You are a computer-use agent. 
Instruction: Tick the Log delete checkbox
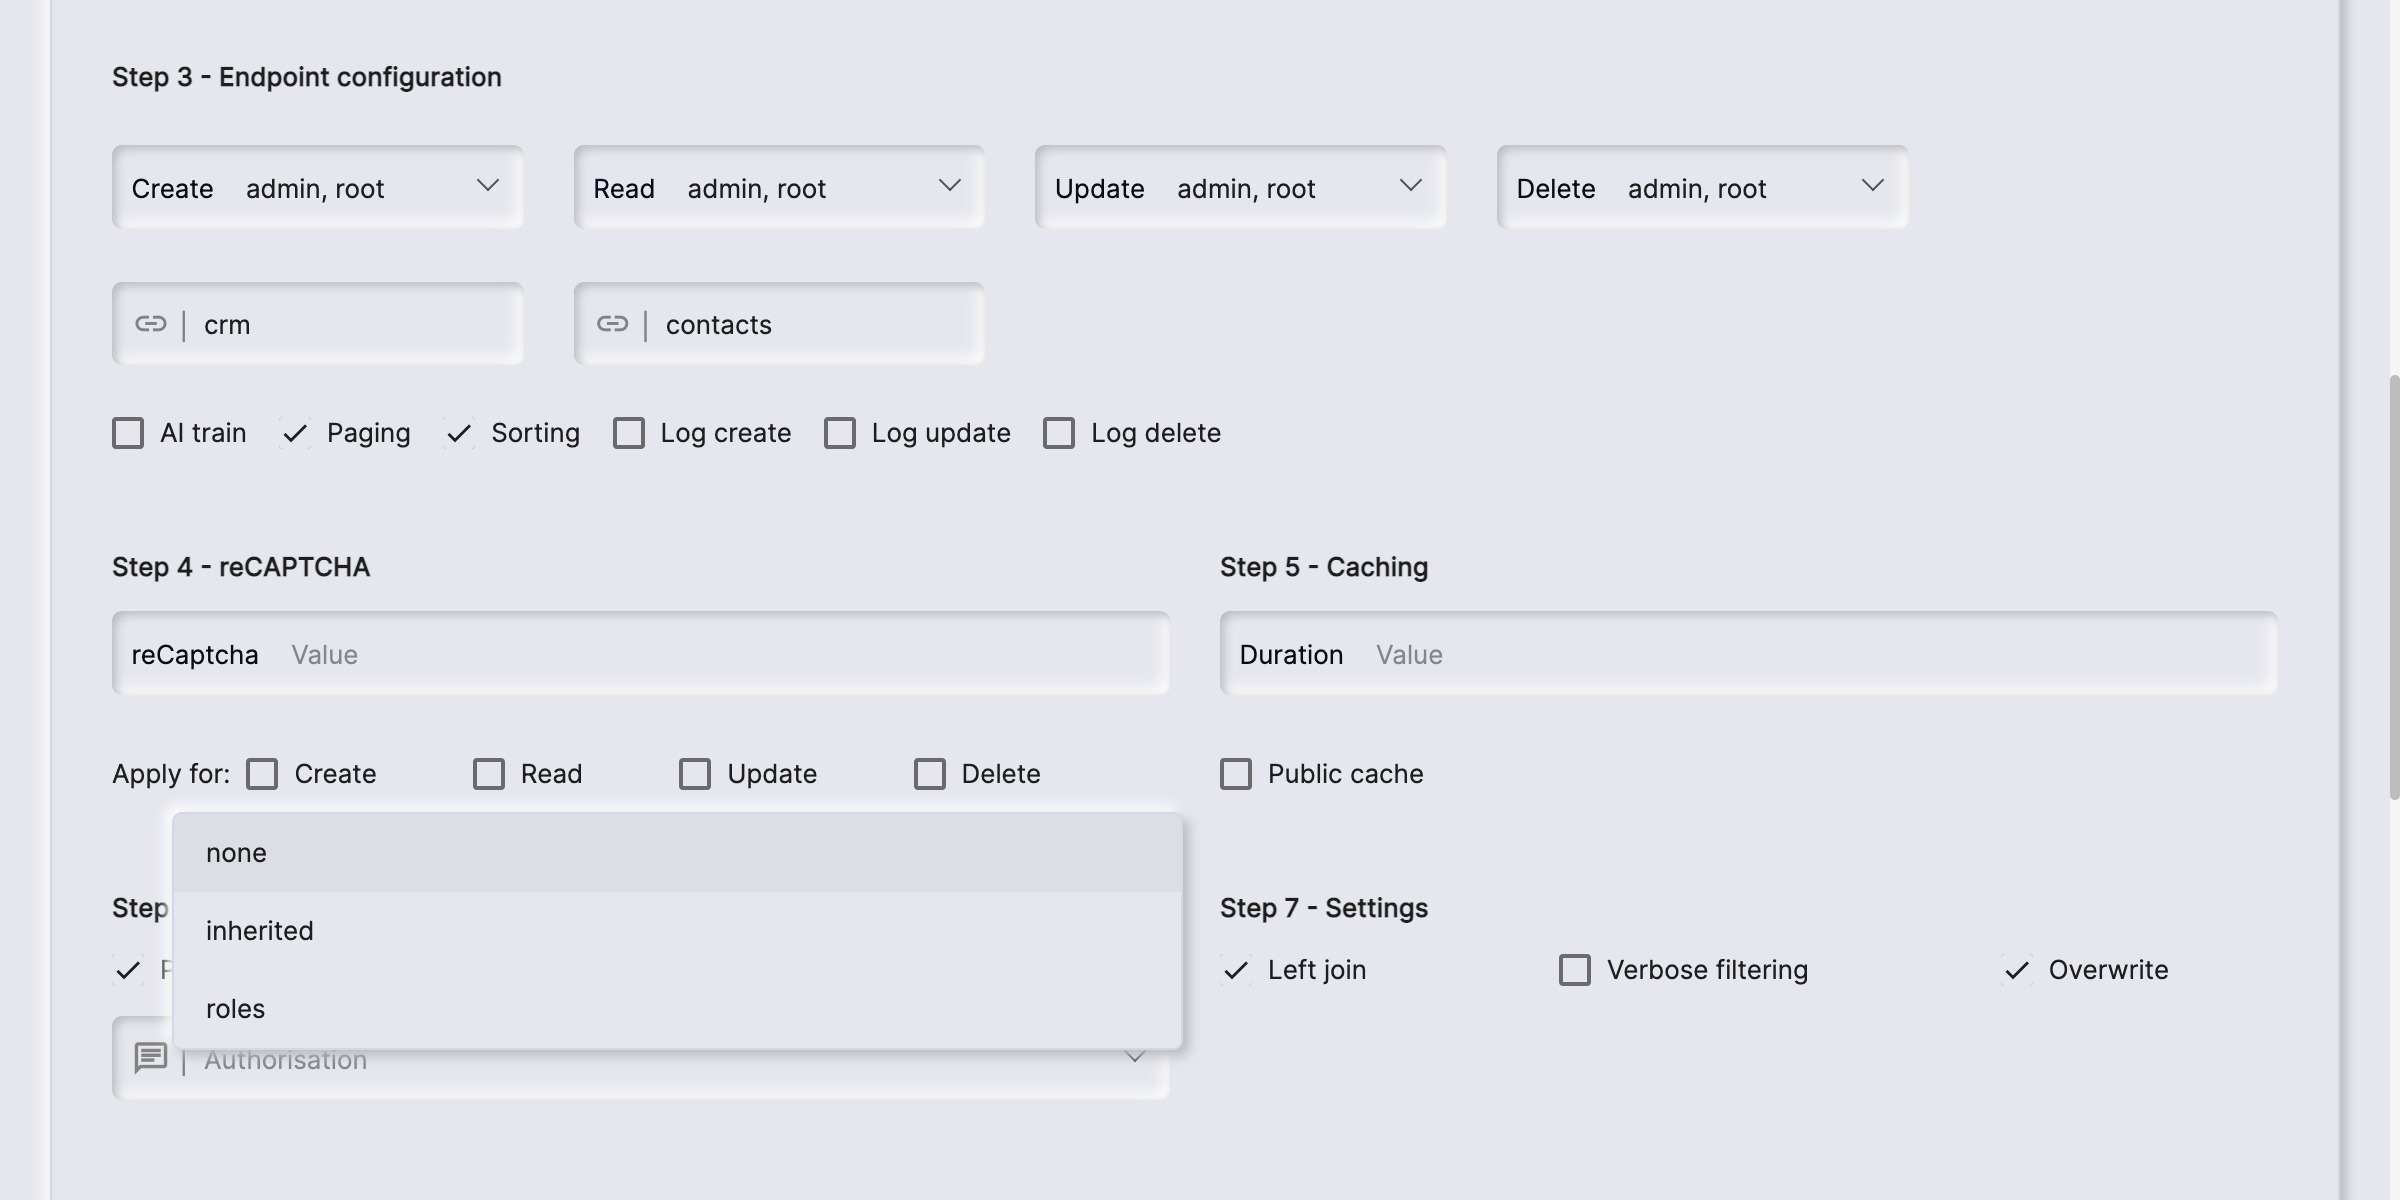coord(1059,433)
